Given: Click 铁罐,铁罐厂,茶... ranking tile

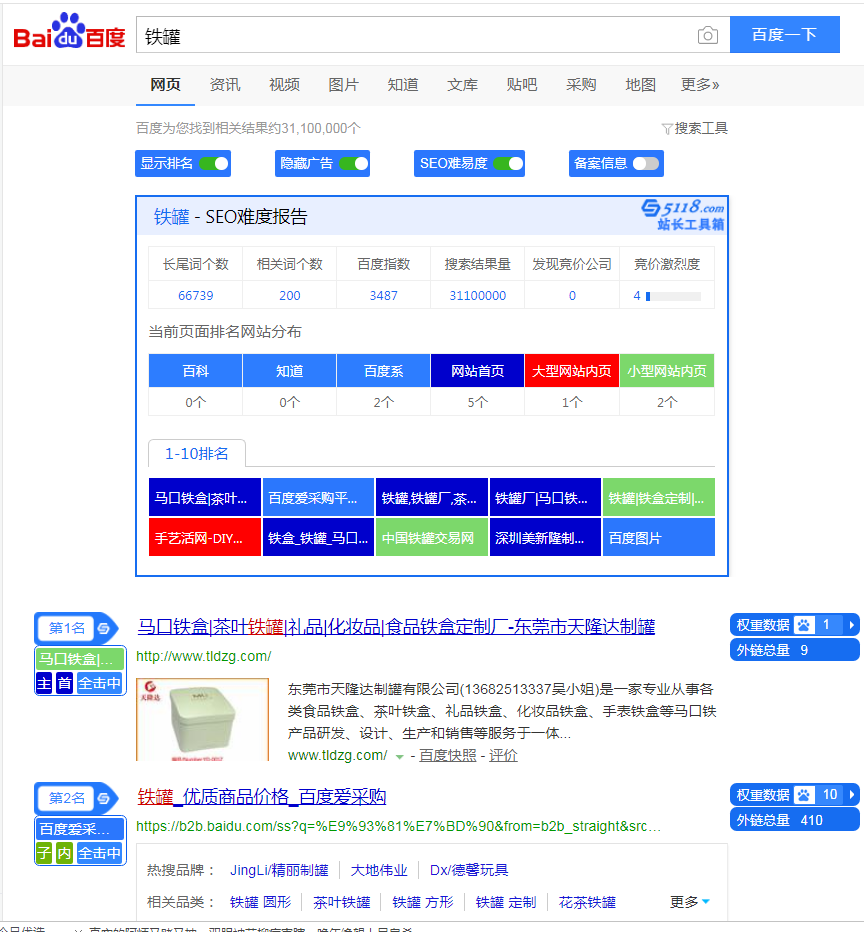Looking at the screenshot, I should click(x=431, y=498).
